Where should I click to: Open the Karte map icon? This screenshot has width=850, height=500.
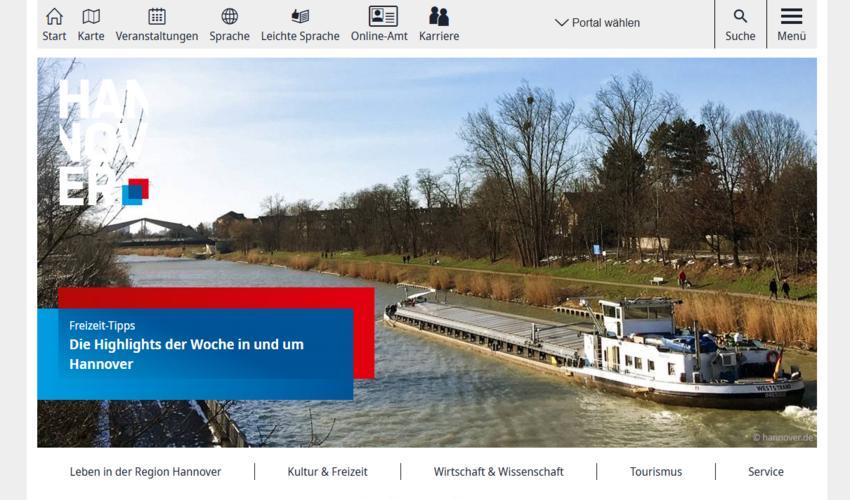pyautogui.click(x=91, y=16)
